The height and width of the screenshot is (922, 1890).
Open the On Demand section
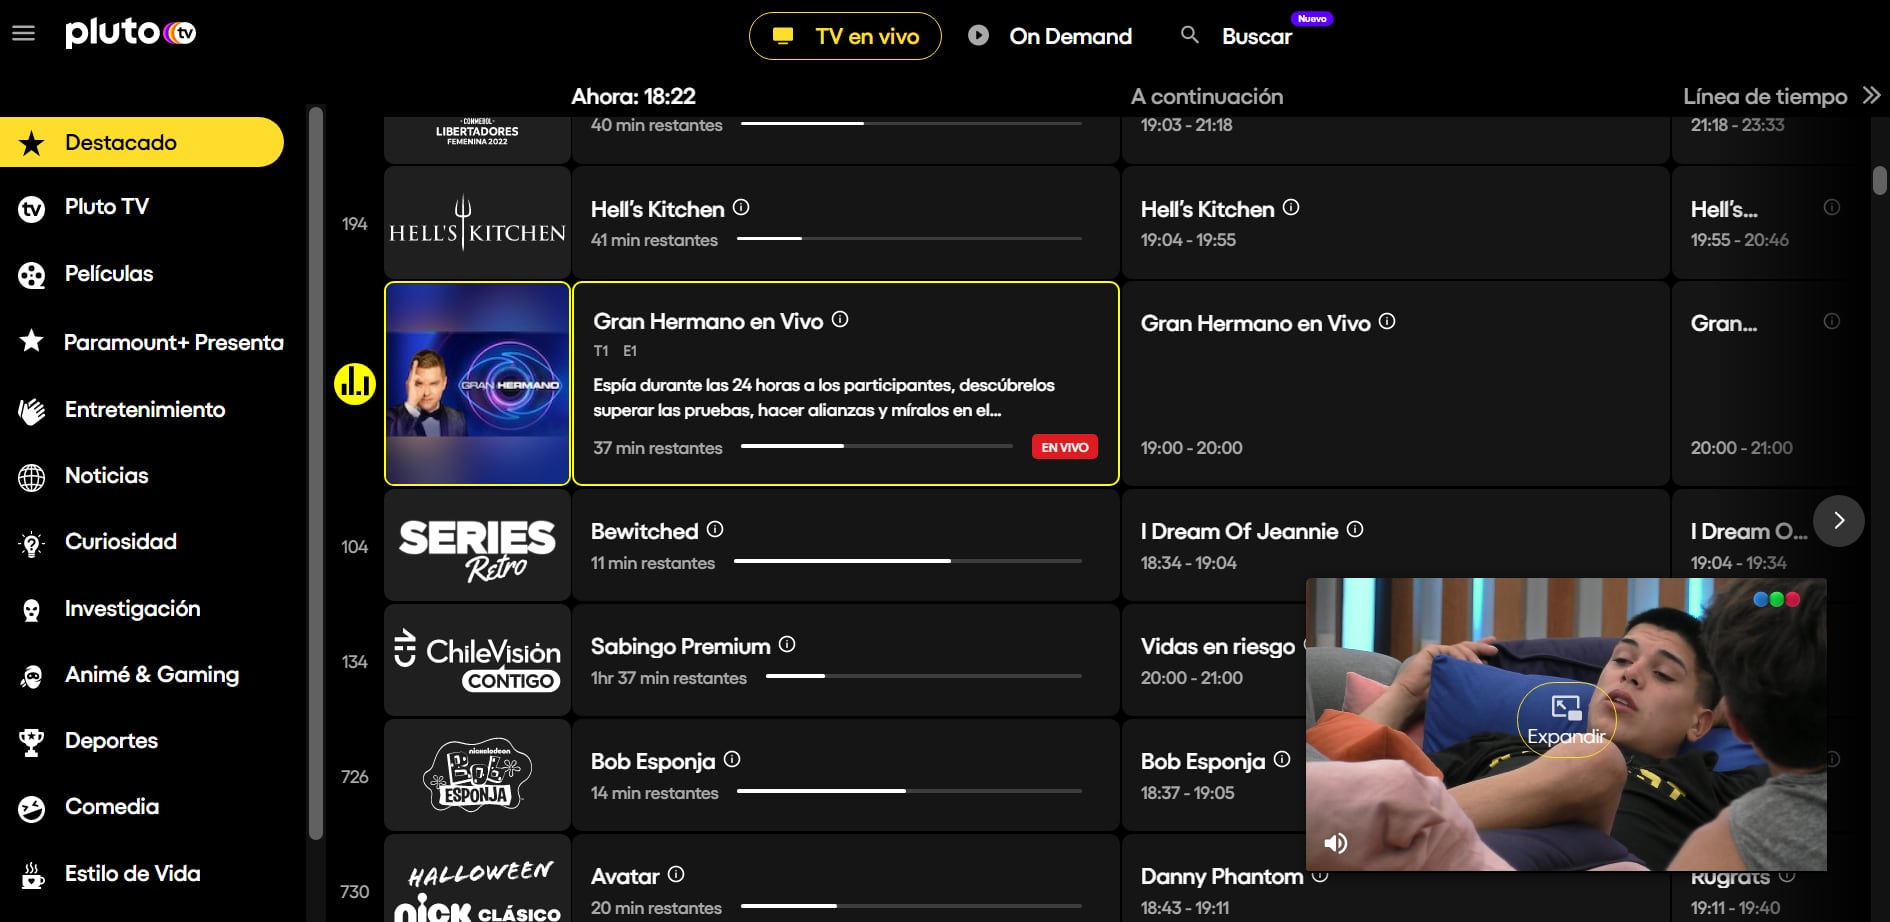[1070, 36]
